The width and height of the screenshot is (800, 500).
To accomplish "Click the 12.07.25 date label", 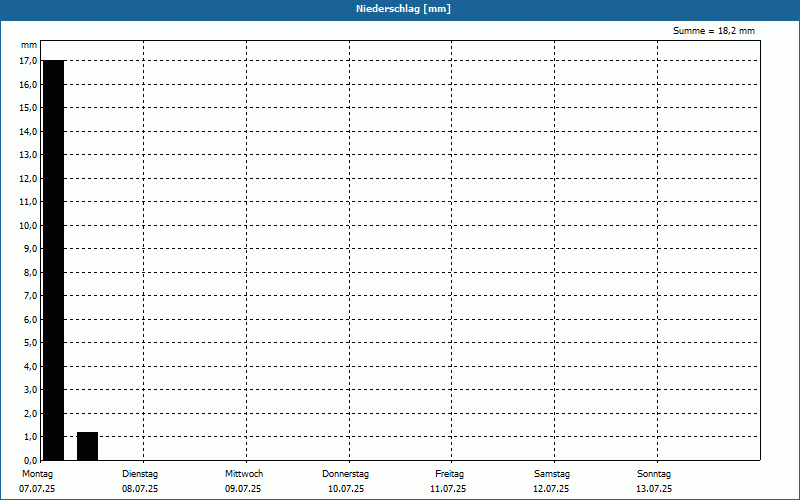I will [x=551, y=489].
